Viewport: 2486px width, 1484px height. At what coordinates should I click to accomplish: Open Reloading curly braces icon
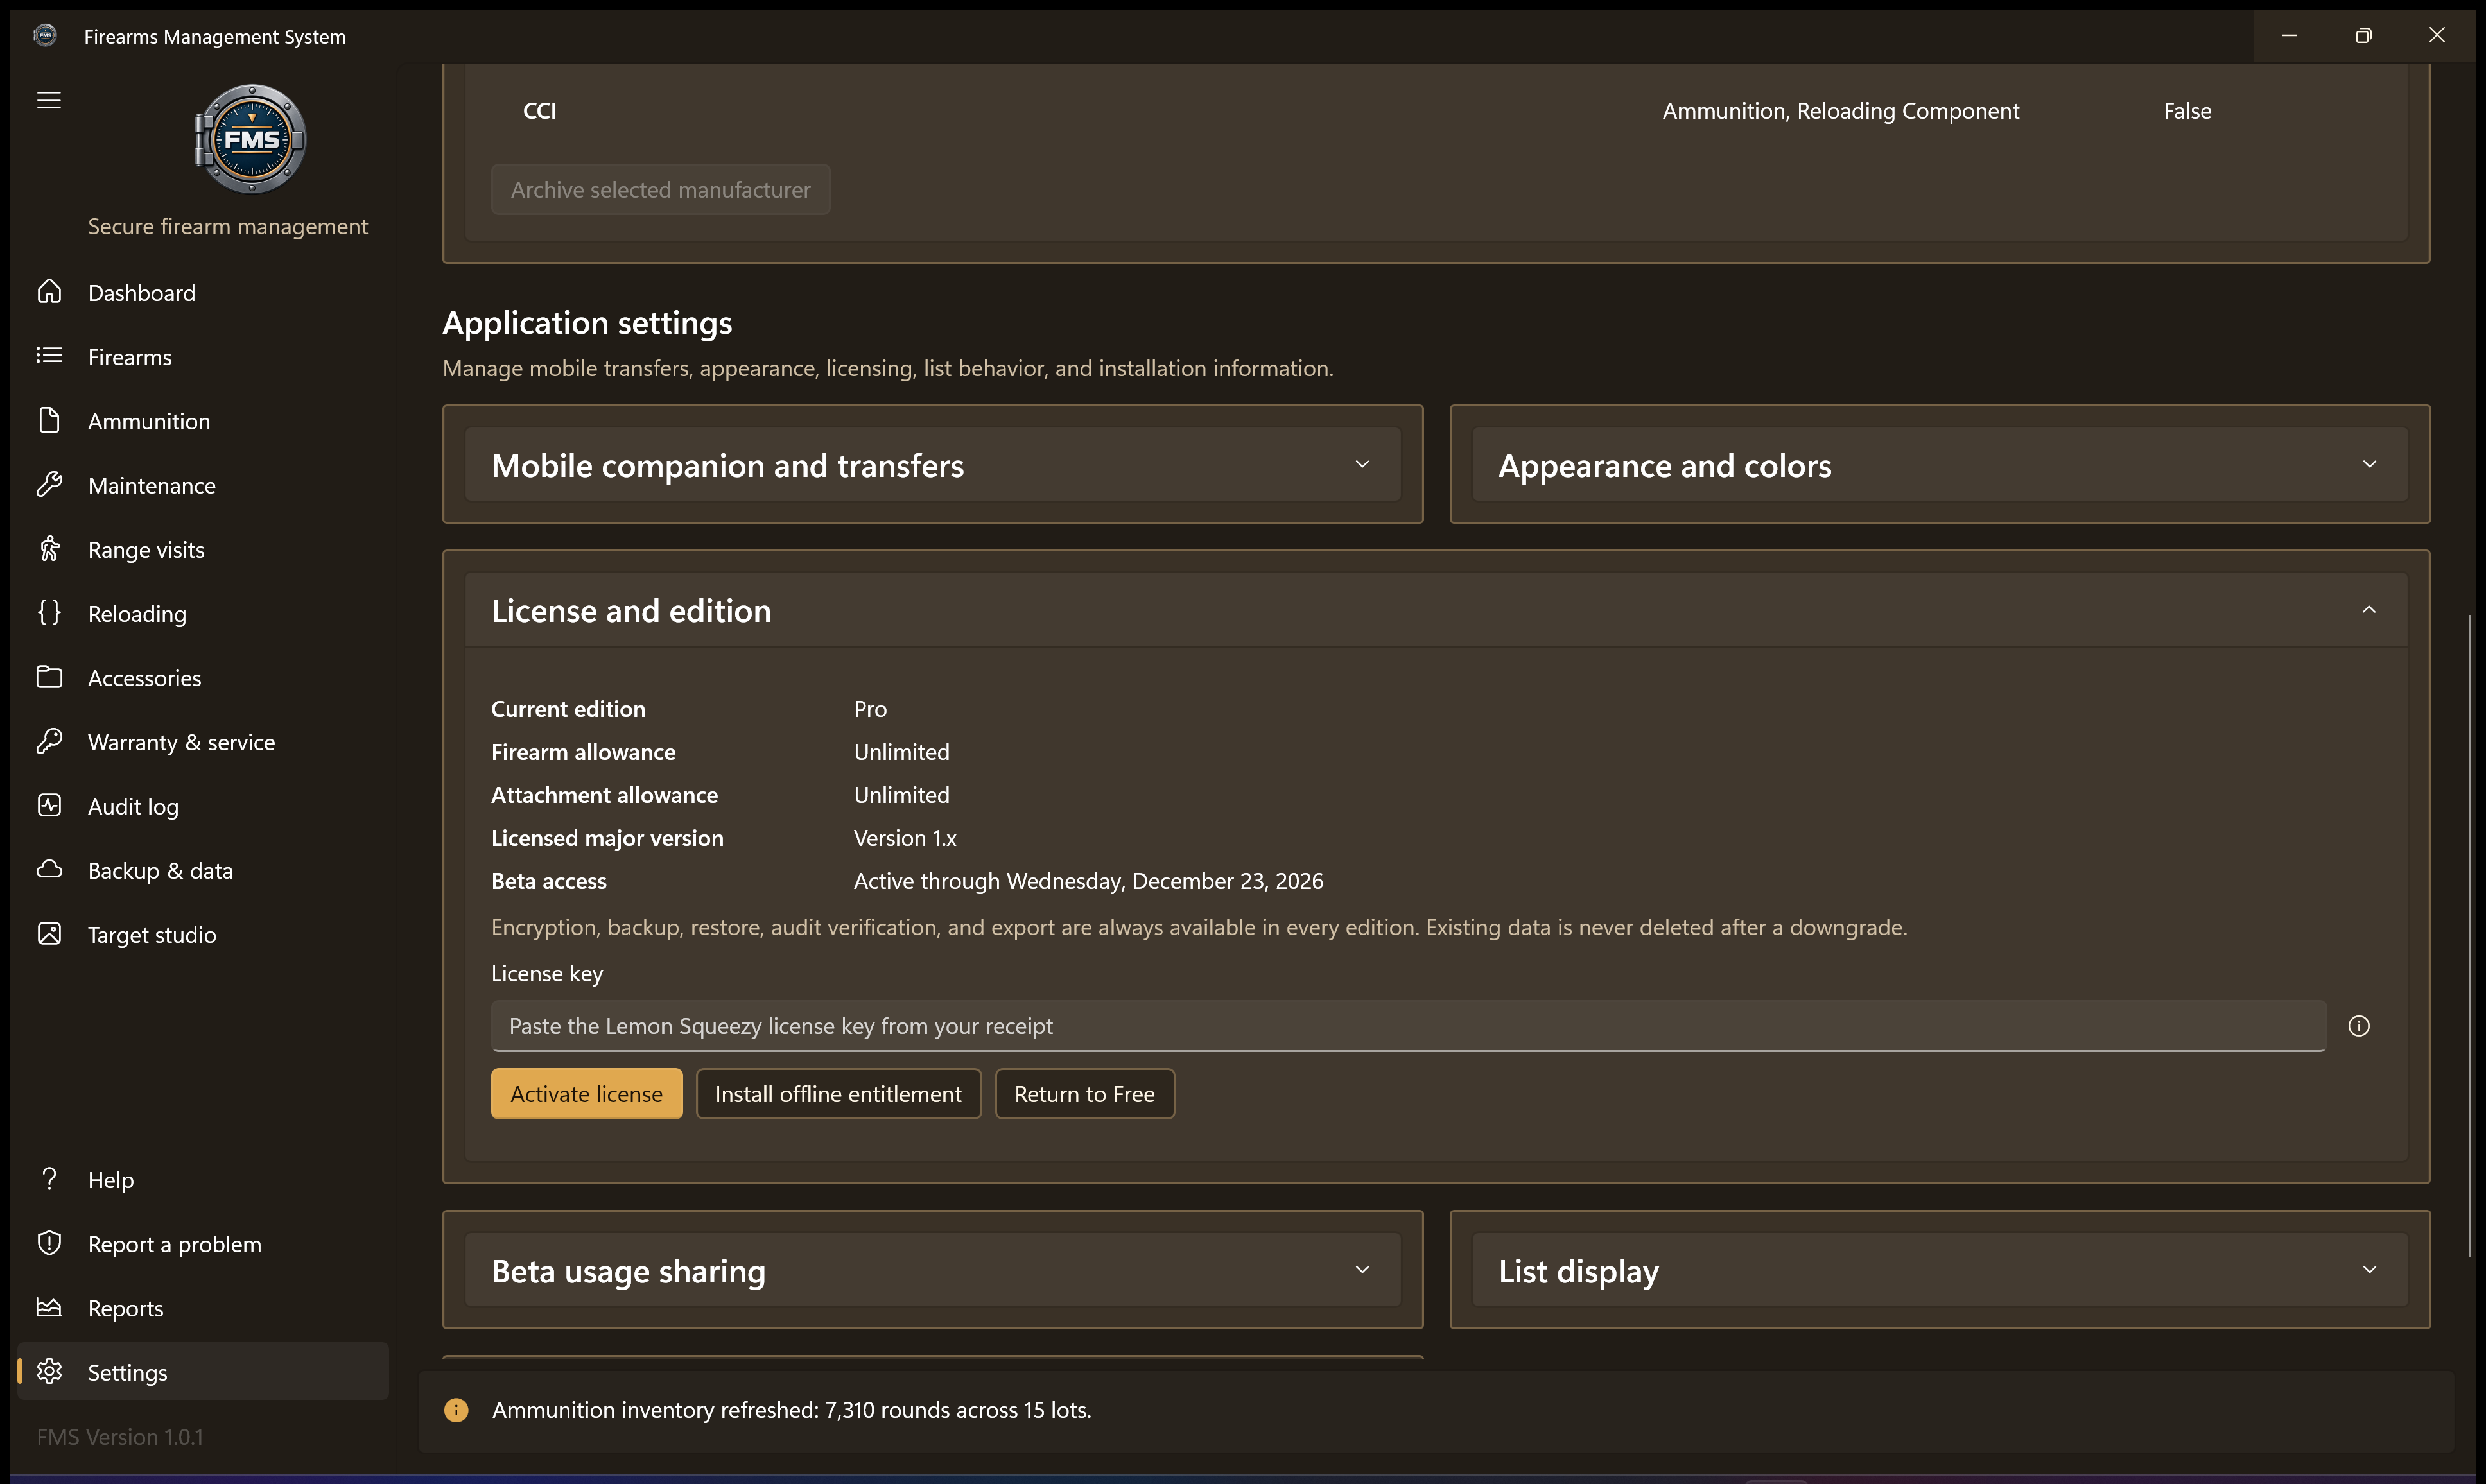pos(49,613)
